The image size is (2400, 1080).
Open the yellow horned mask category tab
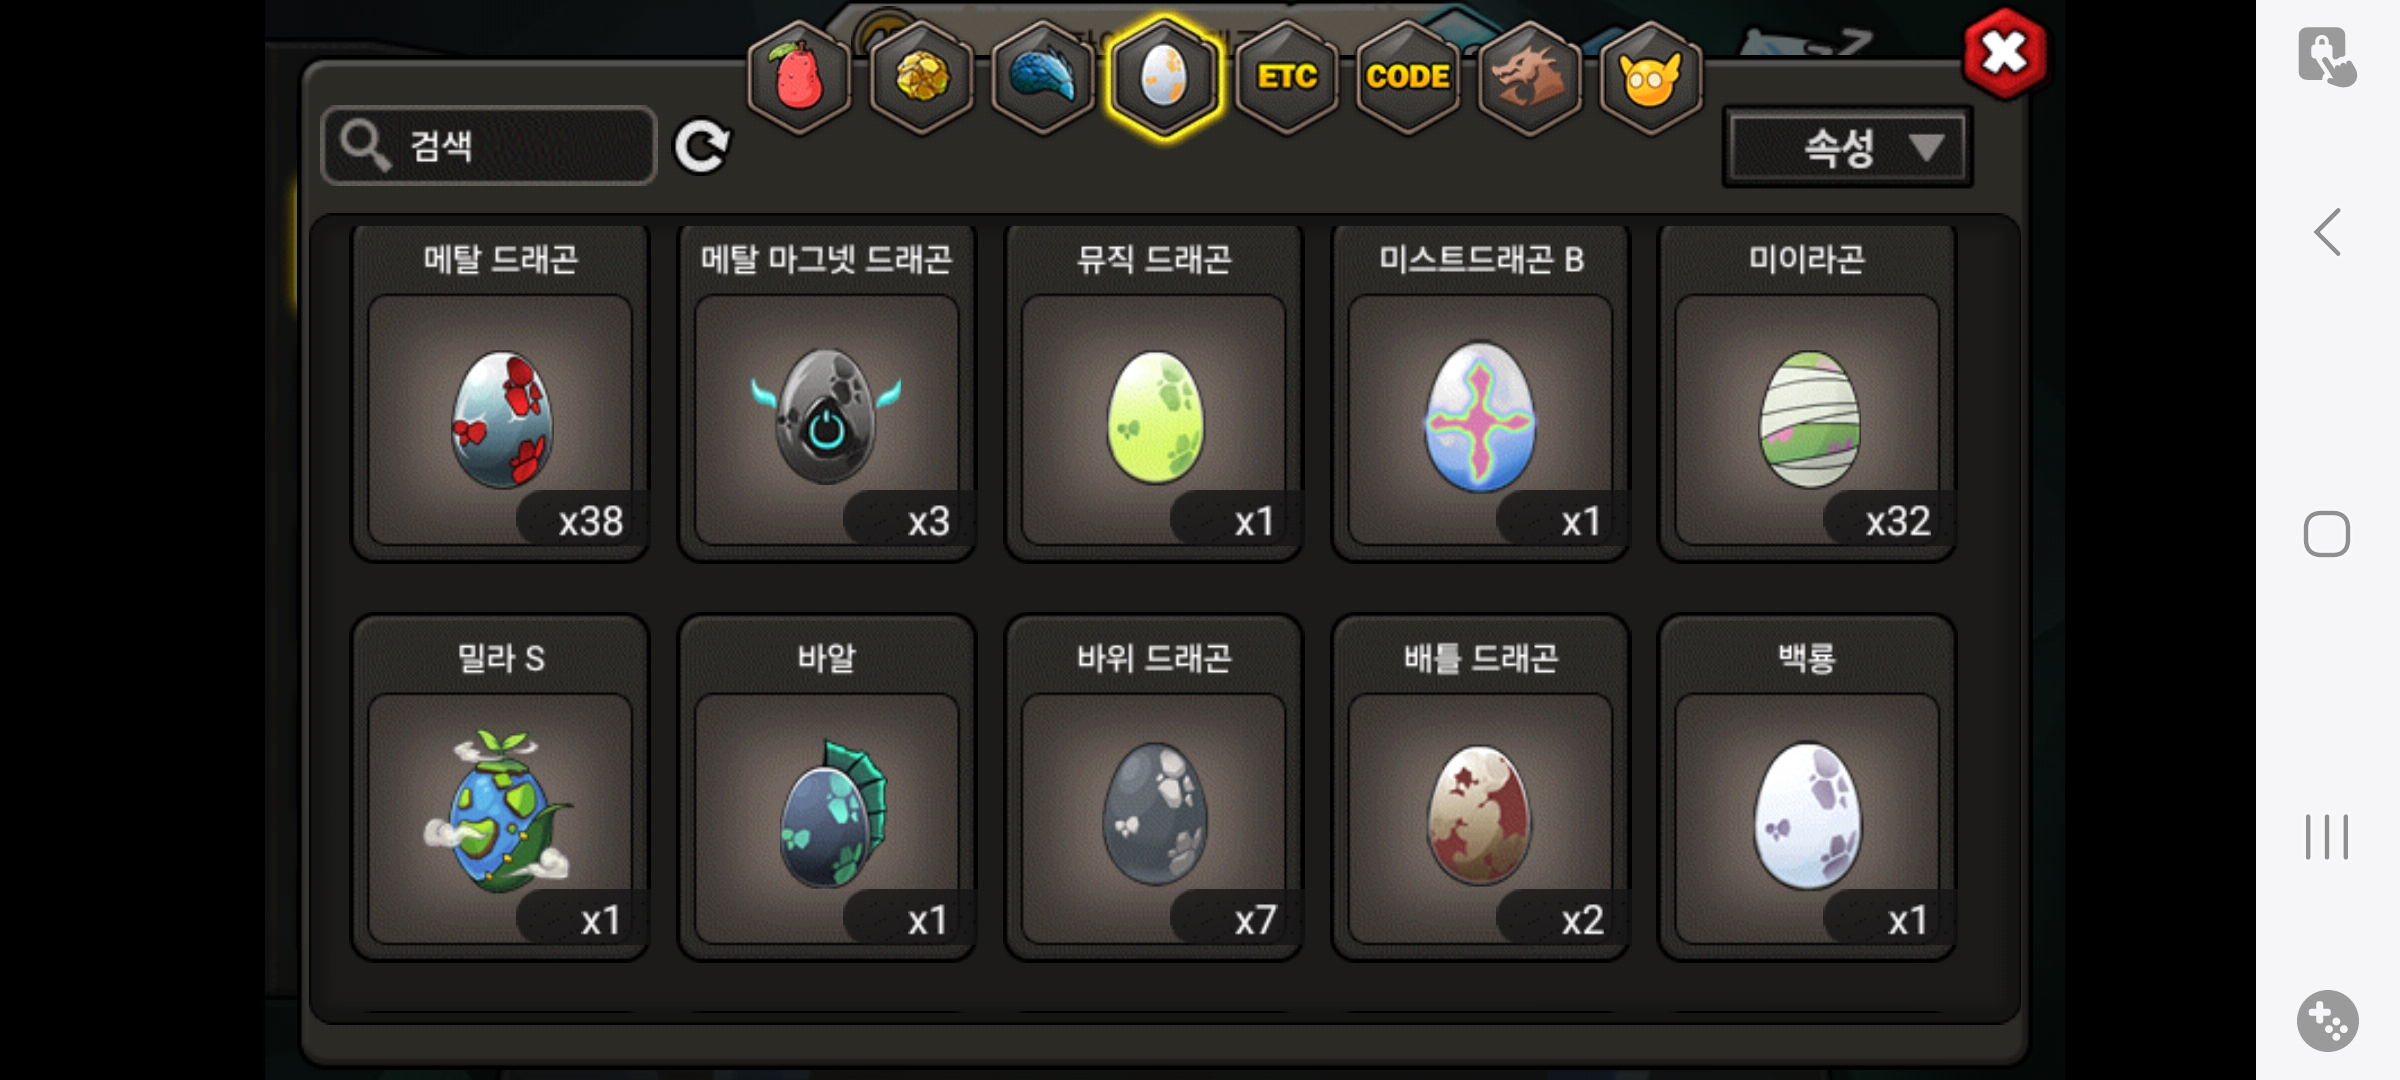pos(1651,77)
